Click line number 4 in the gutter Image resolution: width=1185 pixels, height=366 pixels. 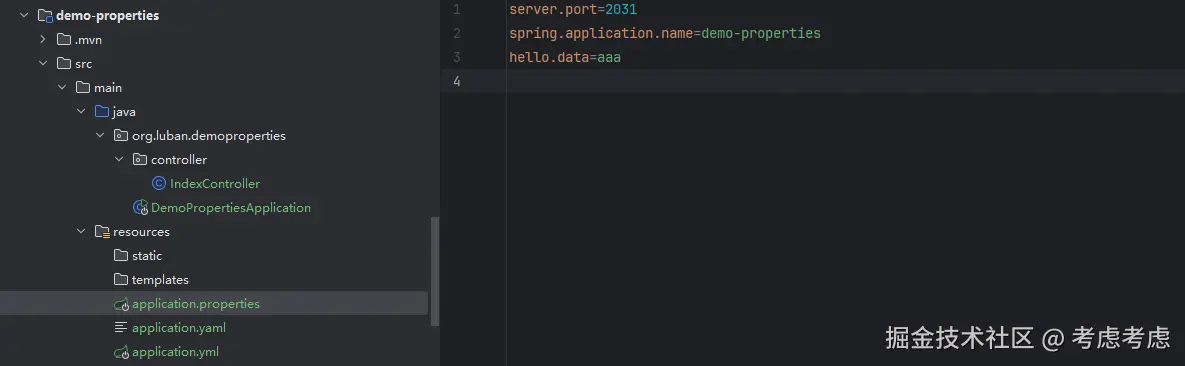pos(456,81)
